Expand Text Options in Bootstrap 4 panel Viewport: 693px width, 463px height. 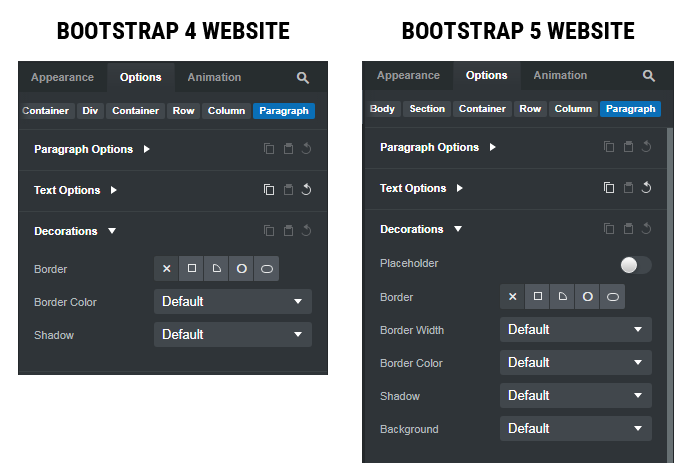click(x=114, y=190)
